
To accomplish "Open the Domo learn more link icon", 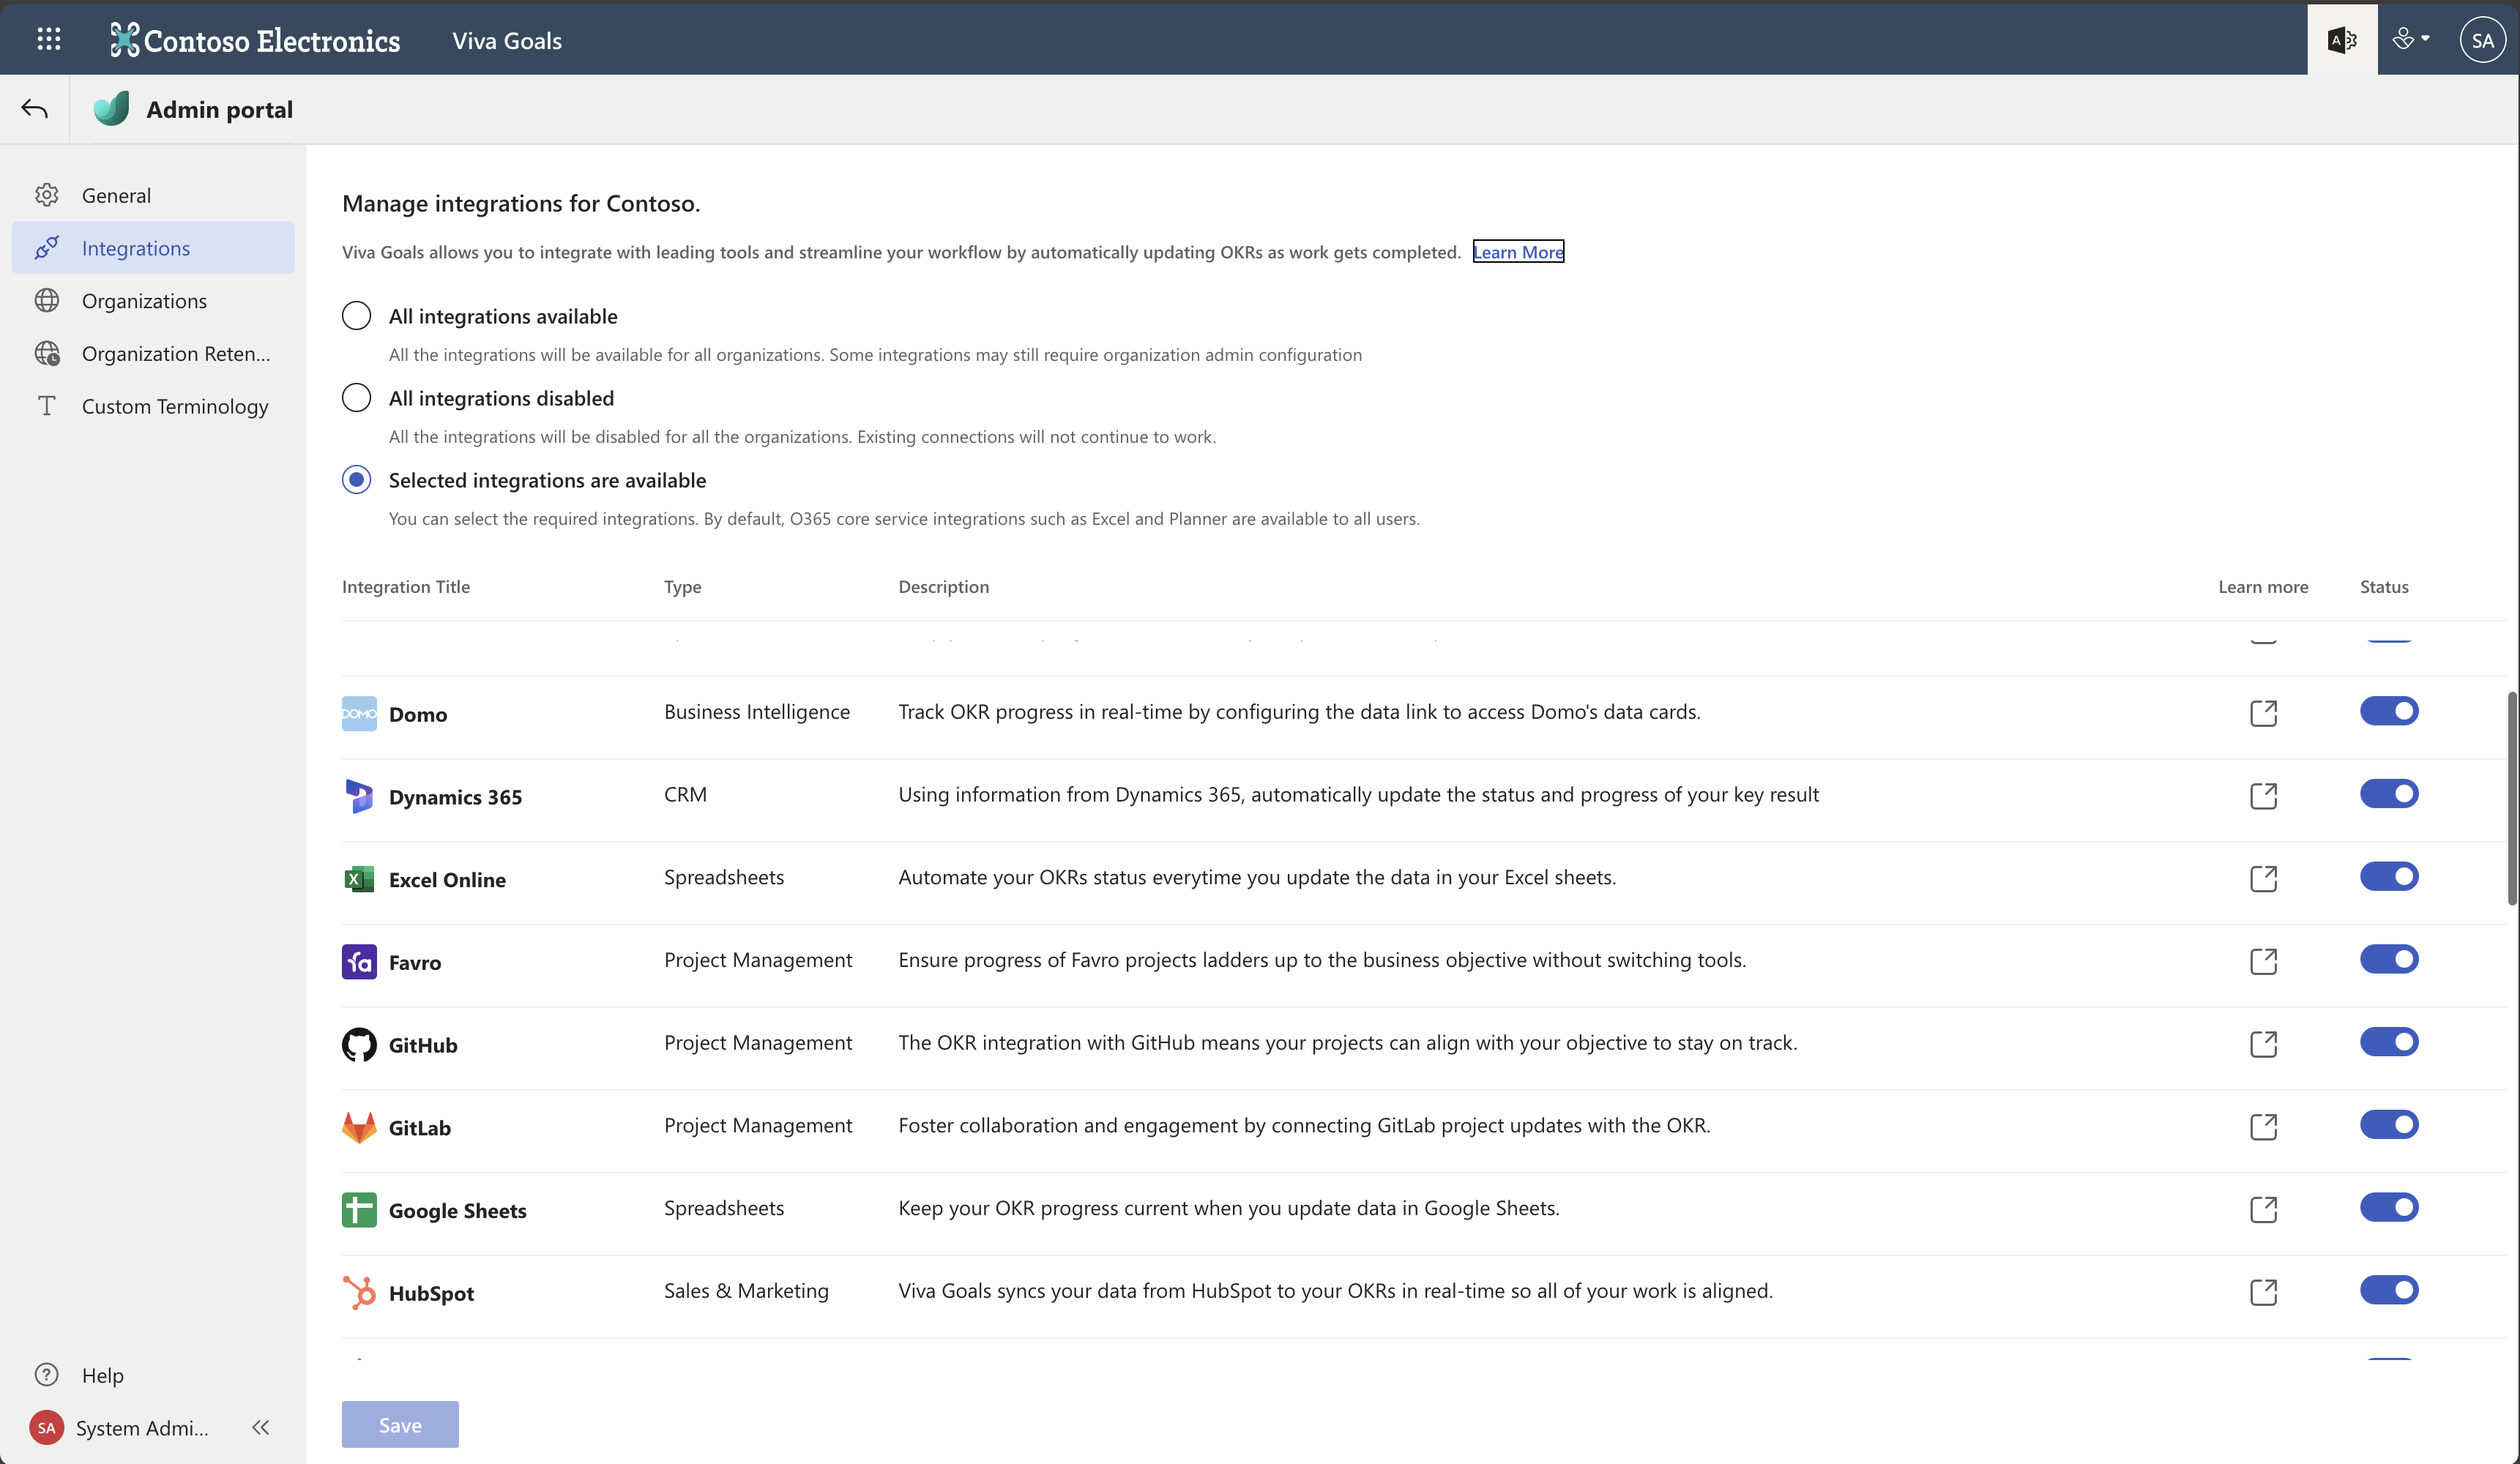I will (2263, 713).
